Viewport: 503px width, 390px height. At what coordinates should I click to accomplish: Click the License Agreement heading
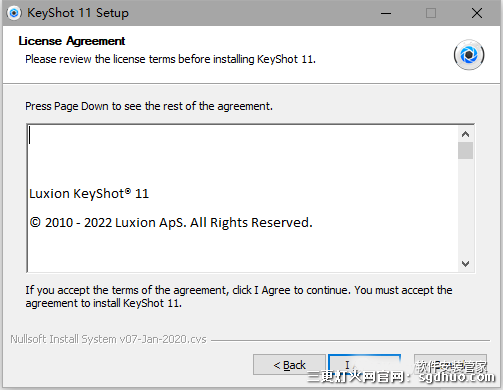72,41
